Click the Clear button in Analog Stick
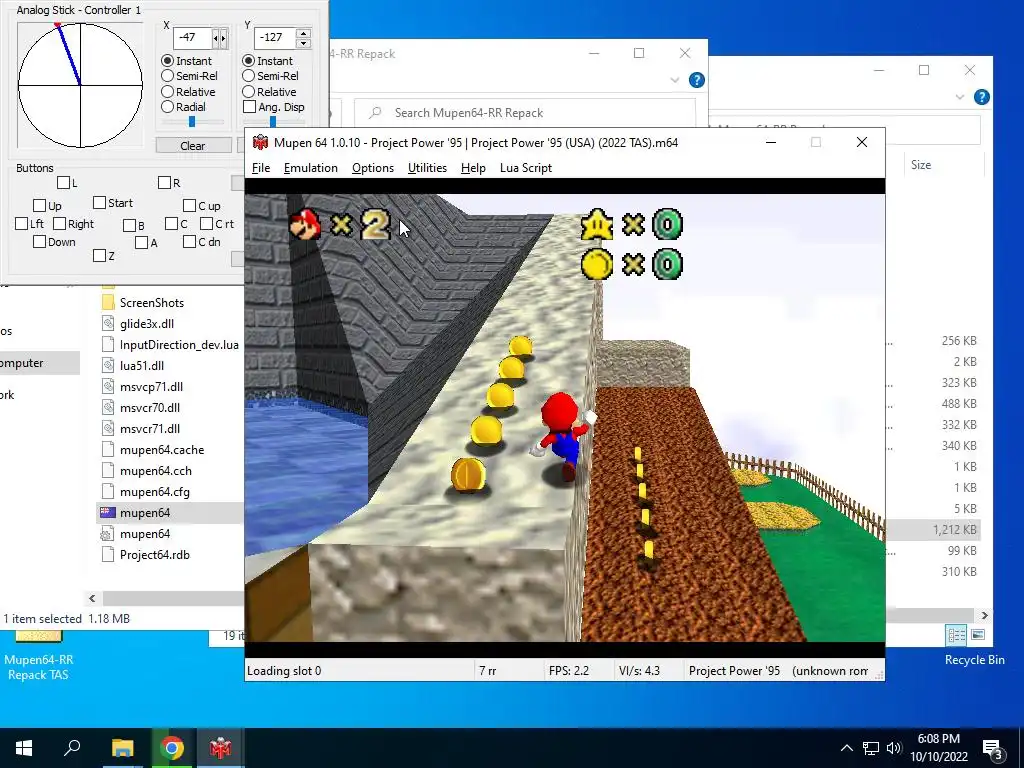 point(193,146)
